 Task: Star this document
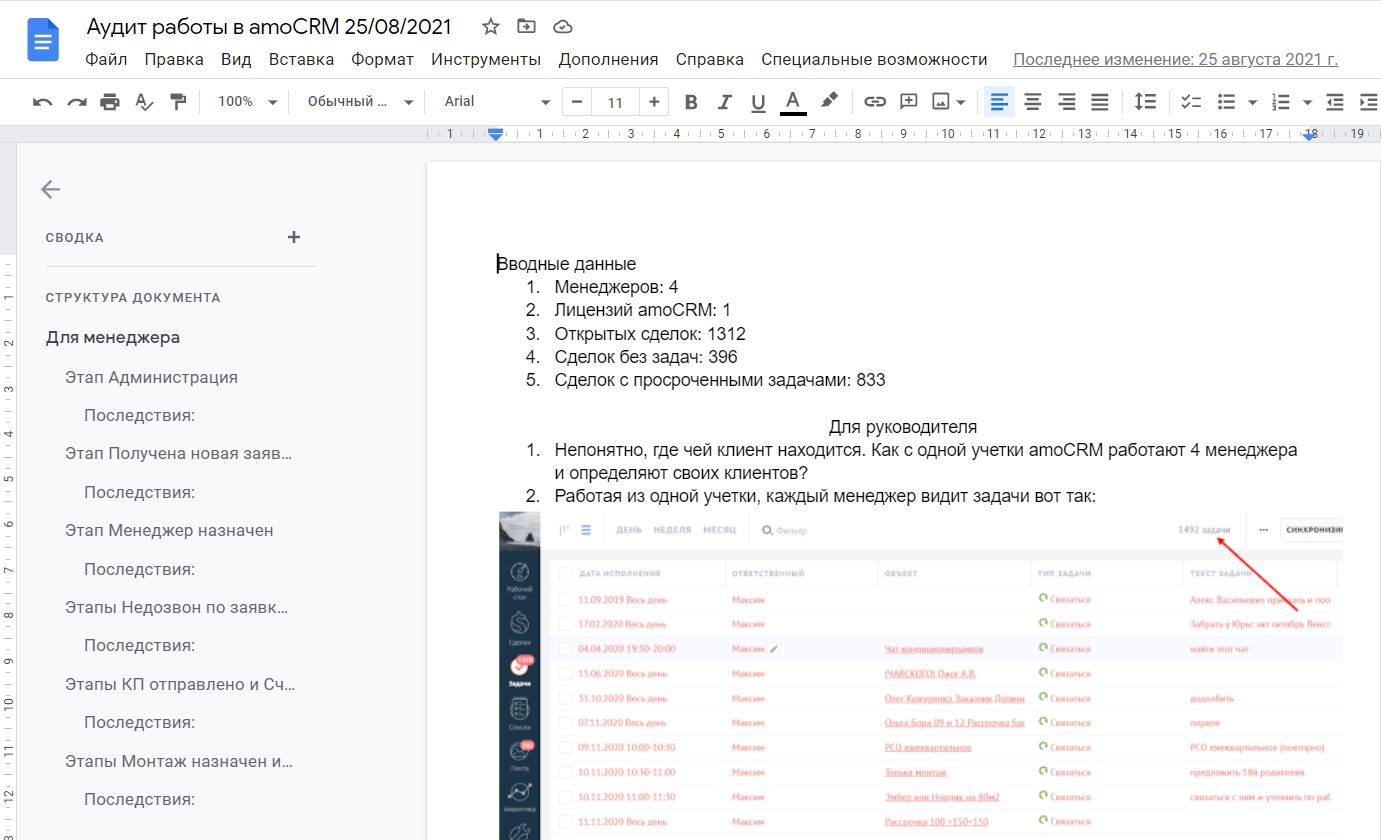coord(490,27)
